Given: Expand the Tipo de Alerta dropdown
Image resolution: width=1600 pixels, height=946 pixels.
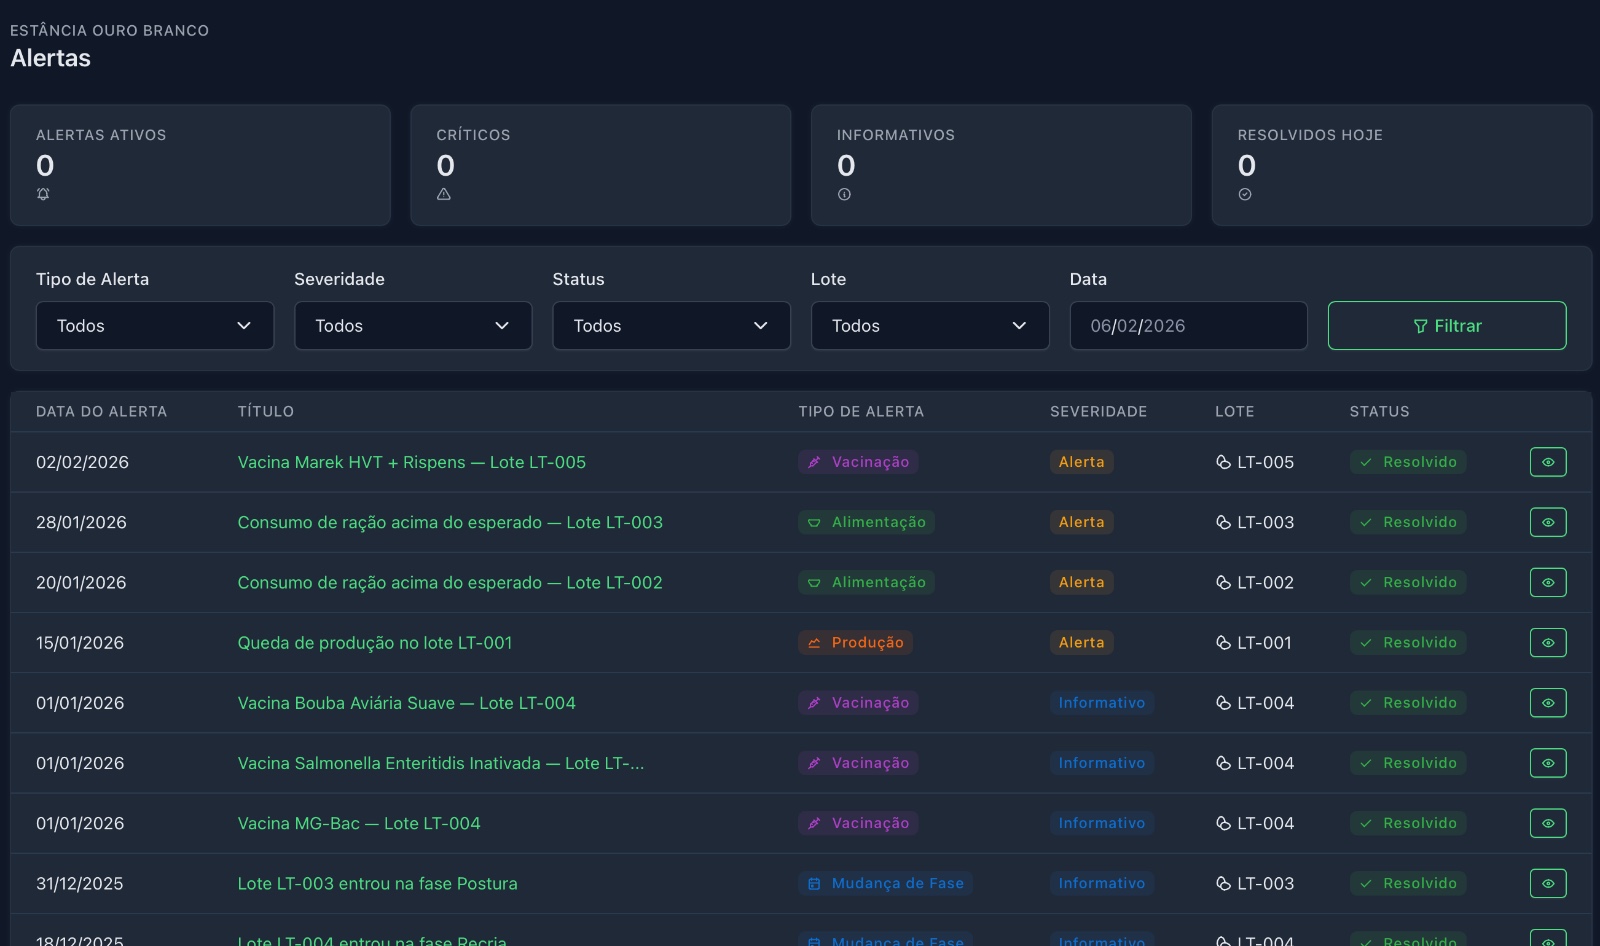Looking at the screenshot, I should coord(155,326).
